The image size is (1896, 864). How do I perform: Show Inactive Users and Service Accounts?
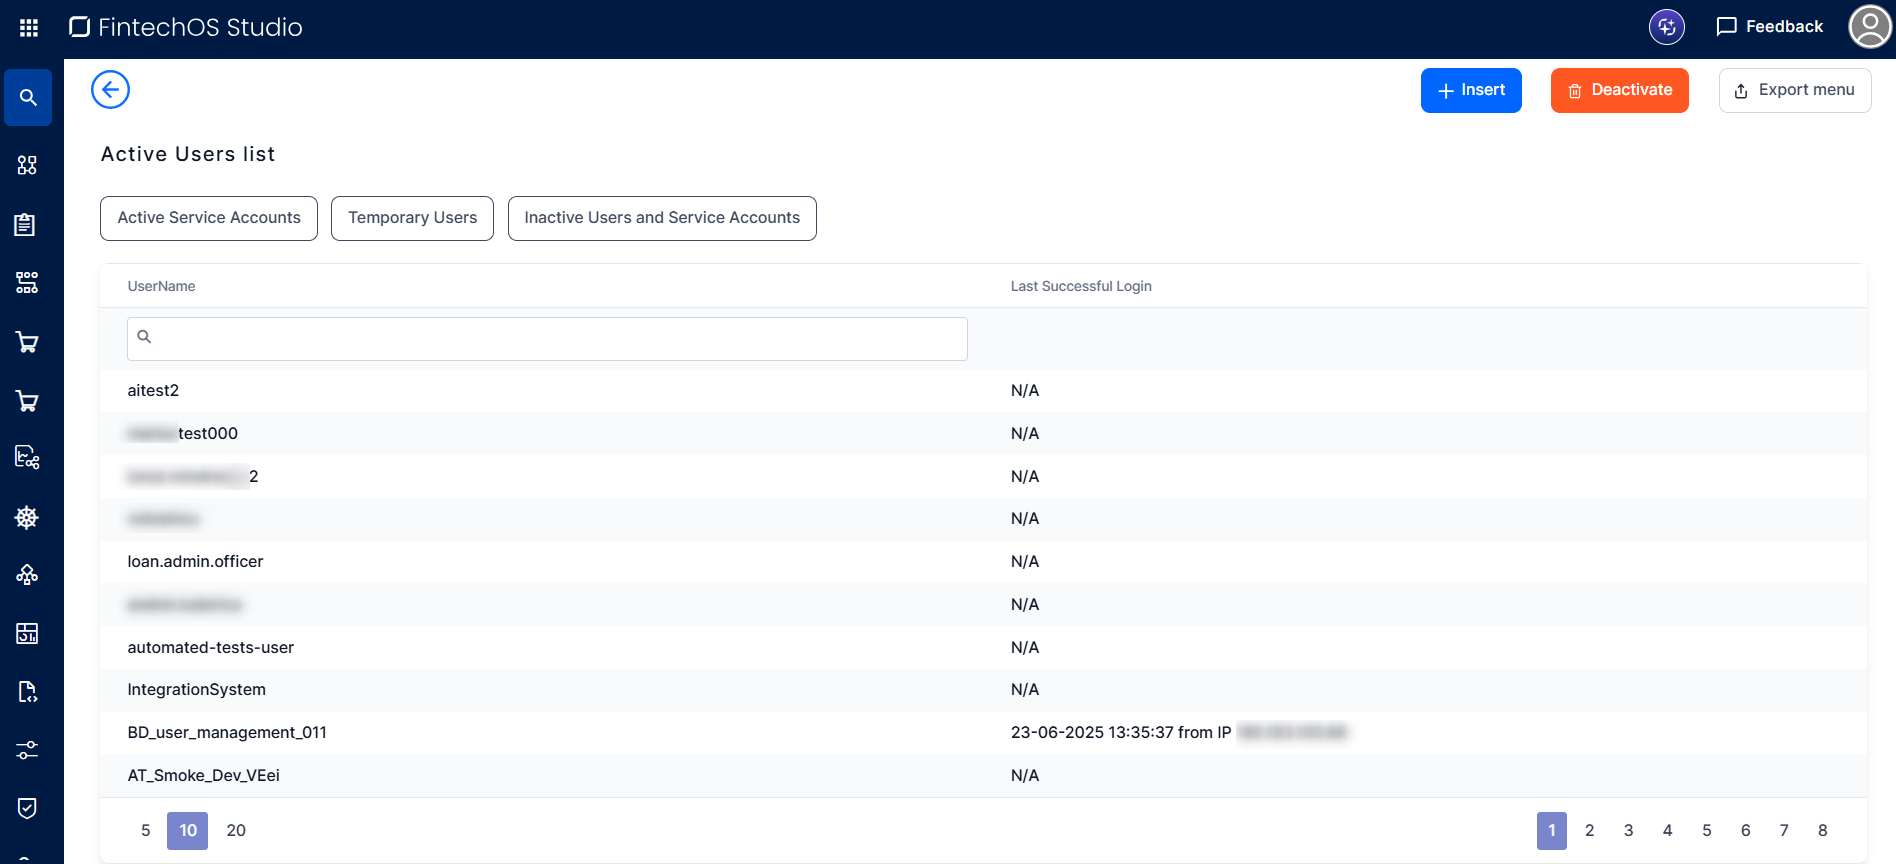tap(662, 218)
